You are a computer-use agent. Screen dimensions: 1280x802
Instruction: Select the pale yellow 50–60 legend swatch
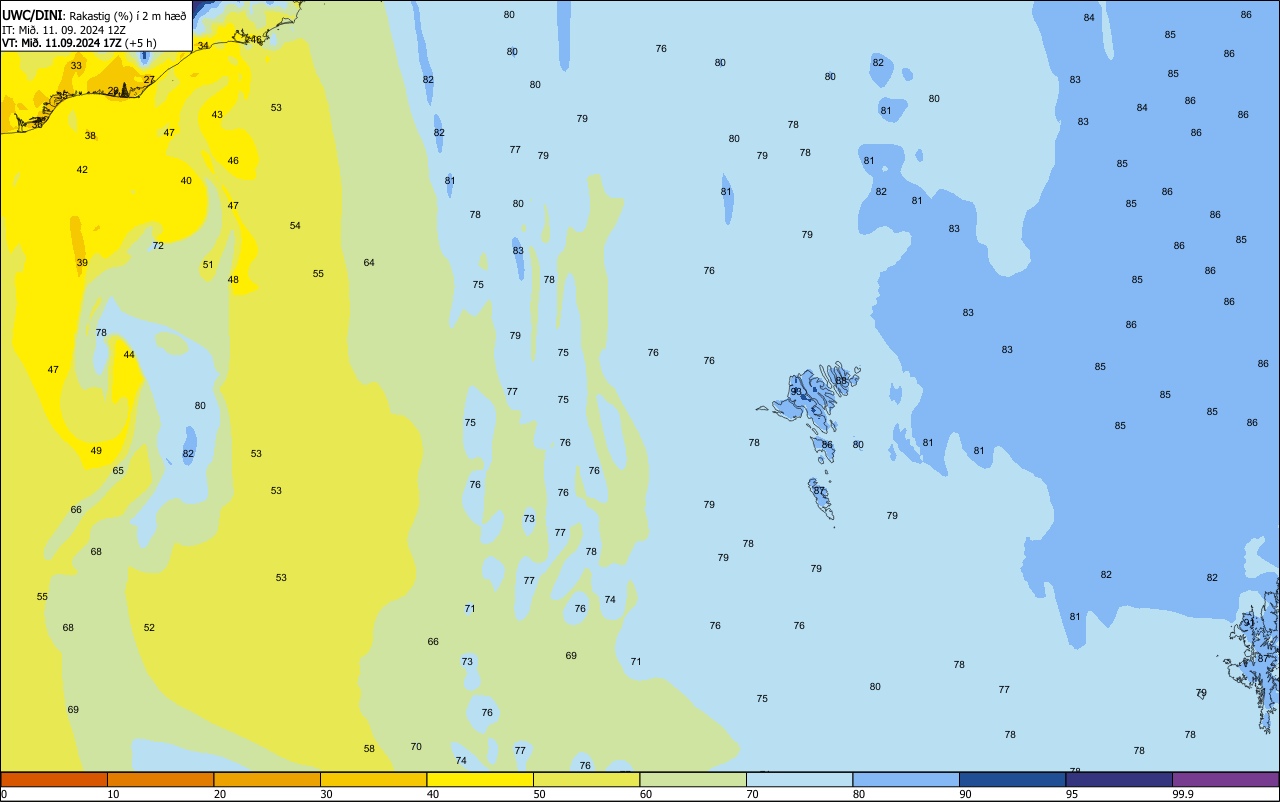point(586,779)
